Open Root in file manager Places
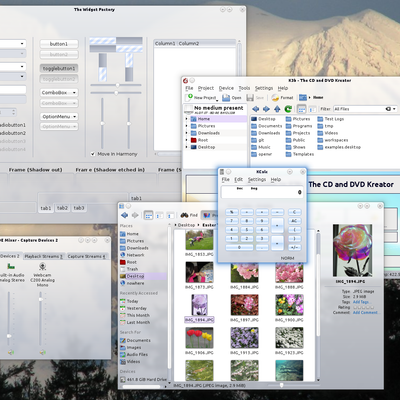 129,262
